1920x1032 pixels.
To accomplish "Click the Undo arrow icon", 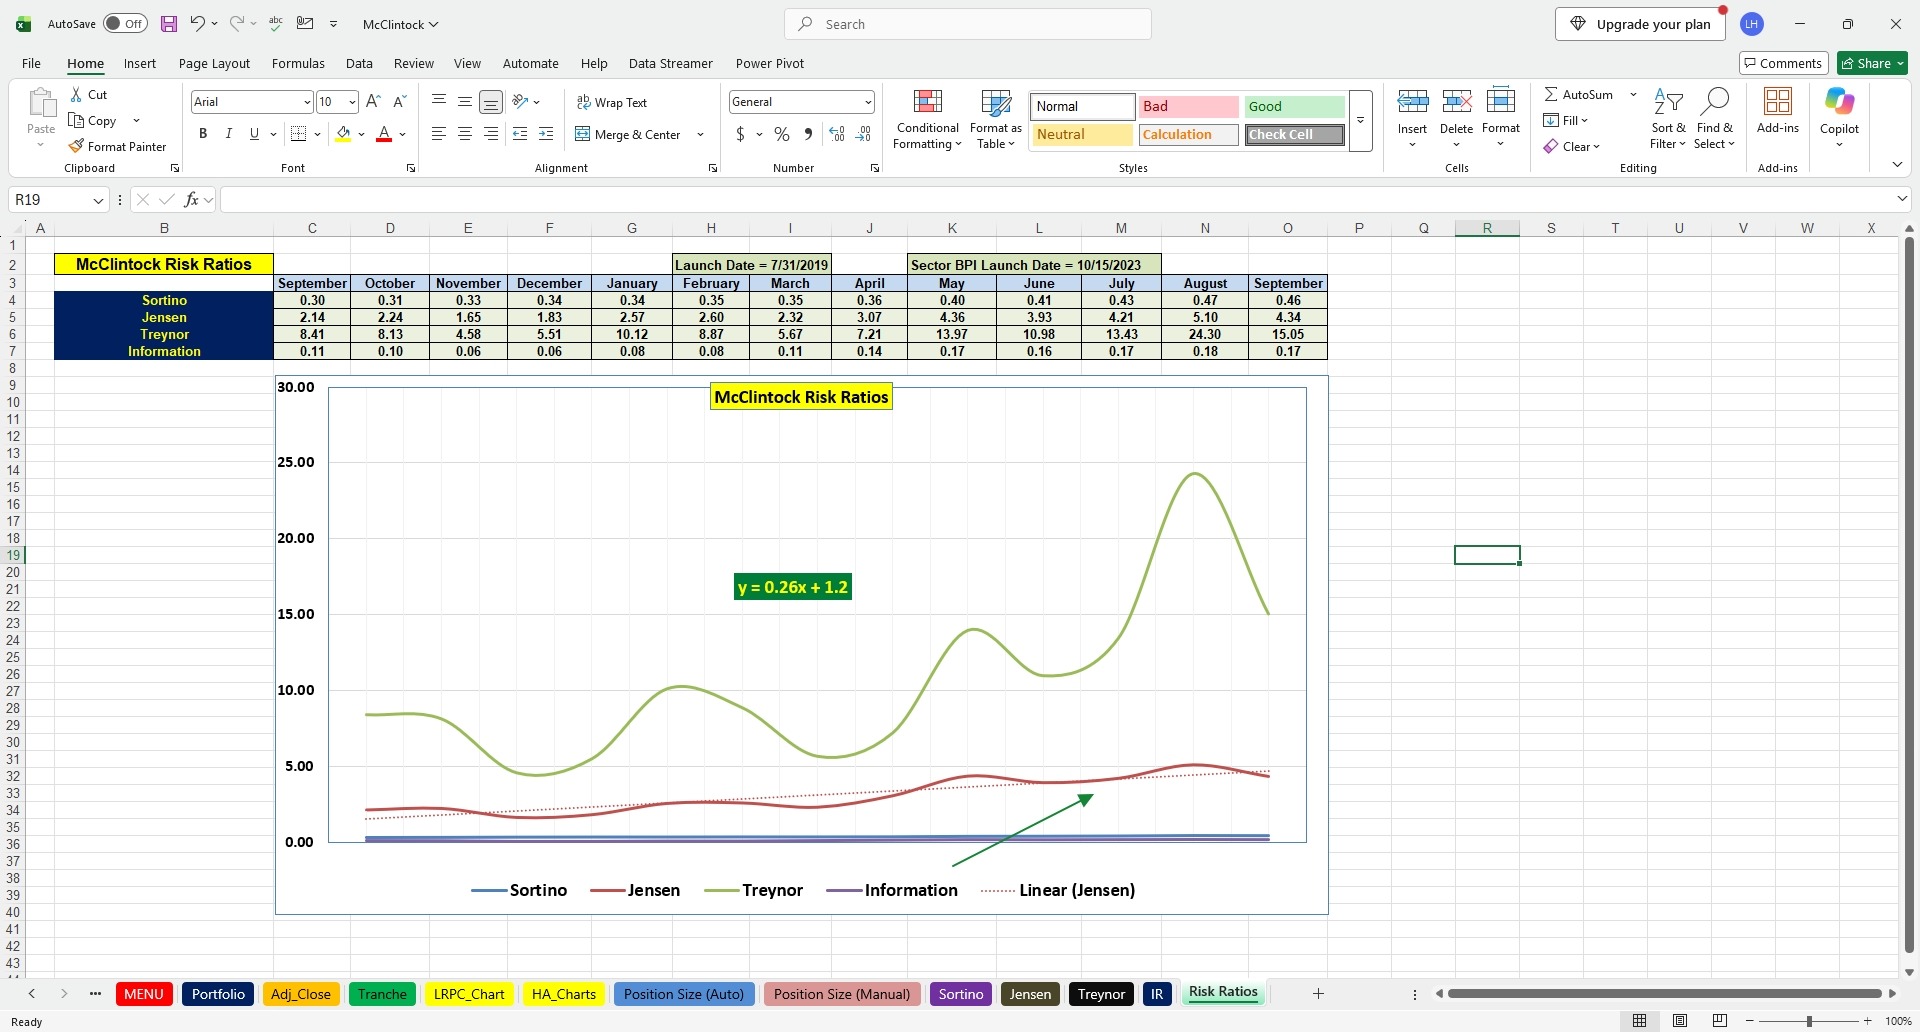I will click(x=197, y=23).
